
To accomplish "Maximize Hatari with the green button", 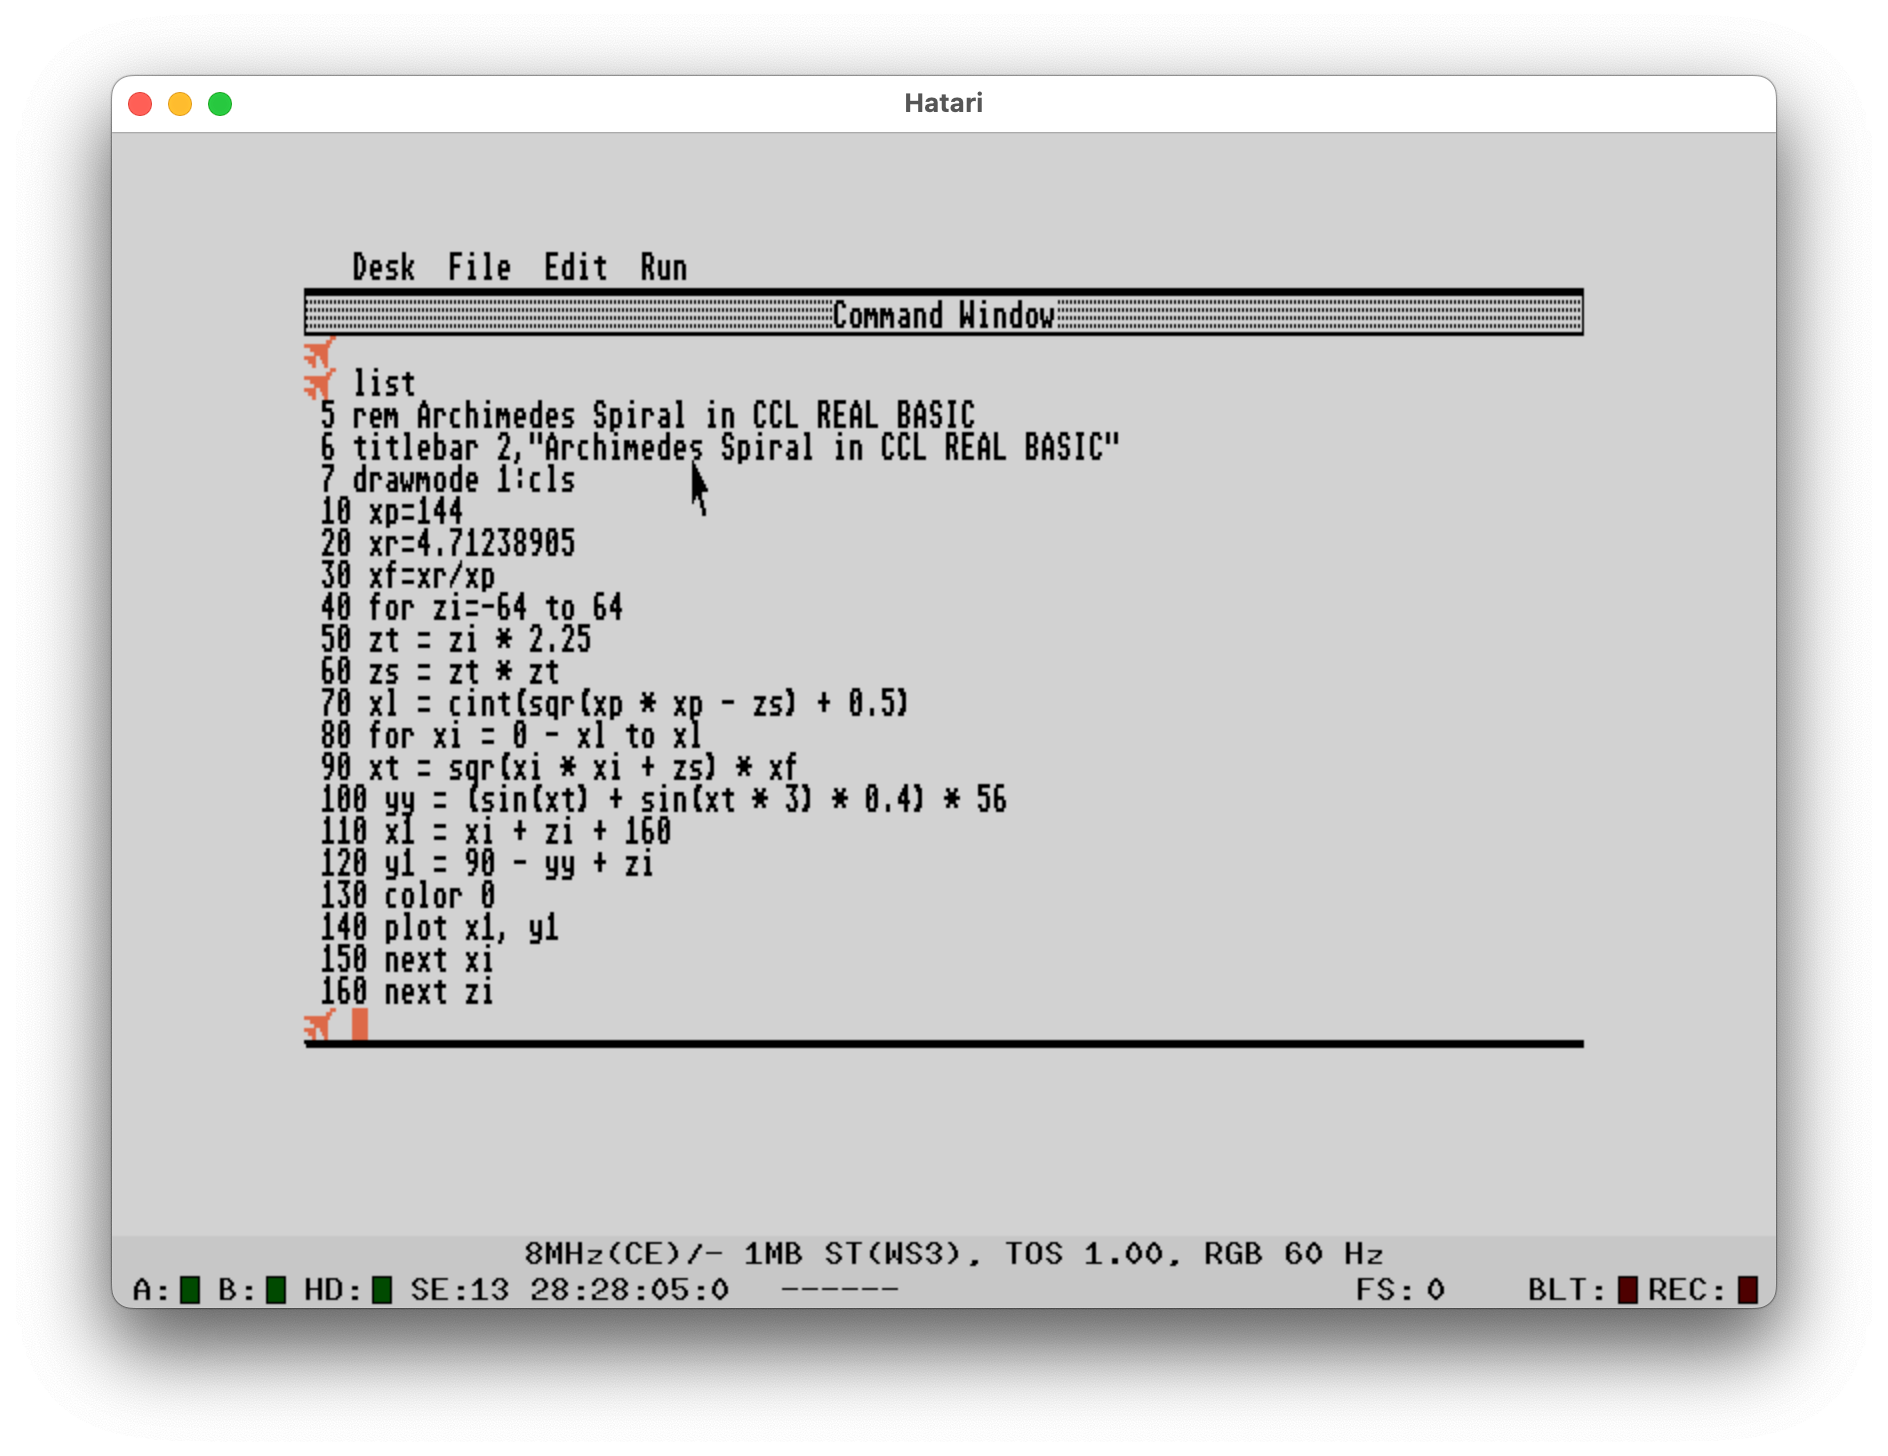I will [x=220, y=104].
